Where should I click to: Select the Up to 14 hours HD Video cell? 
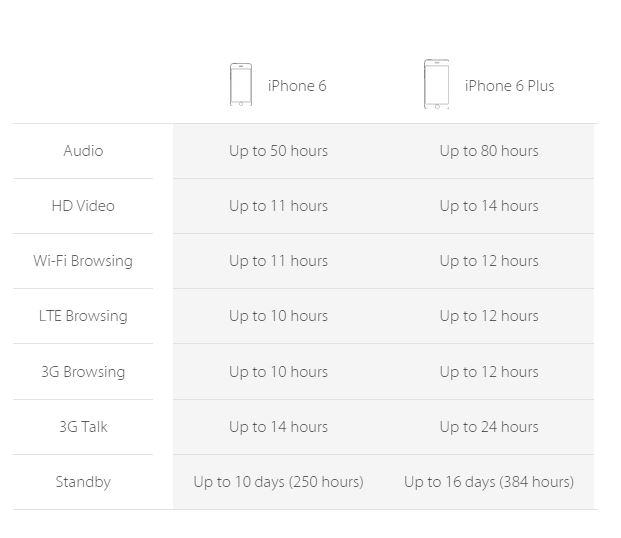click(x=489, y=206)
